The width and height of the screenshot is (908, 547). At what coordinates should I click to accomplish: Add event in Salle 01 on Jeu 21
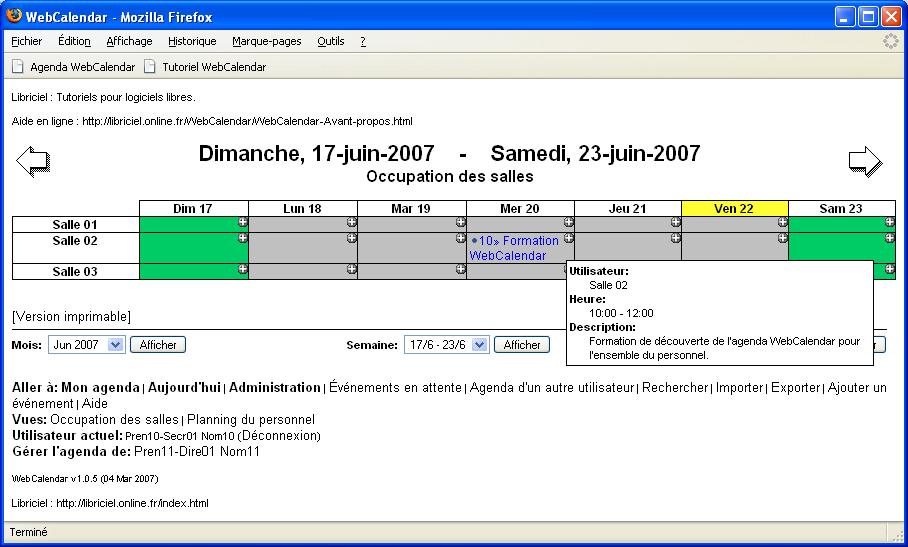point(676,222)
